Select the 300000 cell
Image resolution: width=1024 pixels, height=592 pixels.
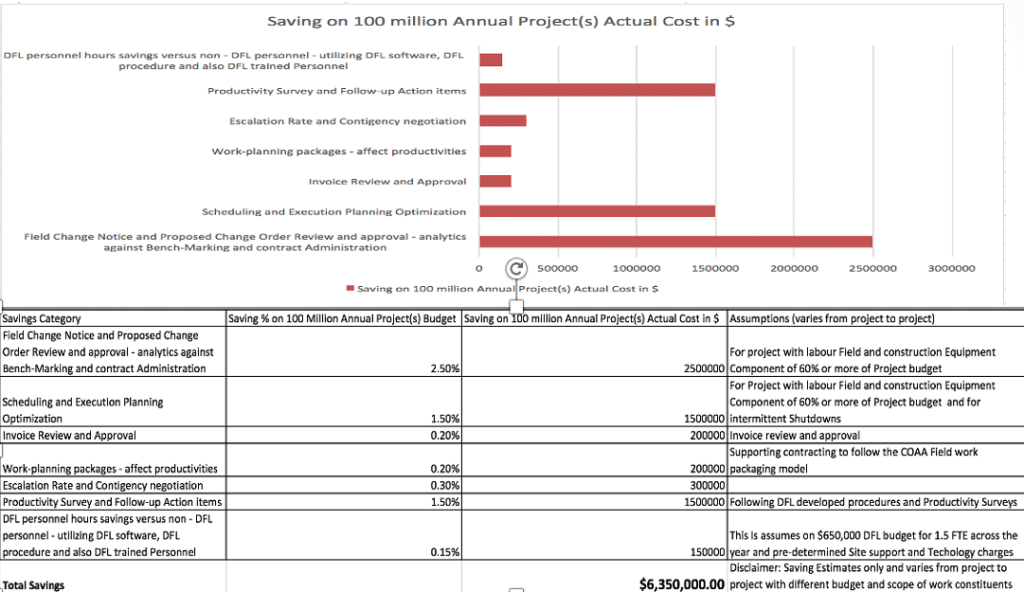(x=594, y=485)
